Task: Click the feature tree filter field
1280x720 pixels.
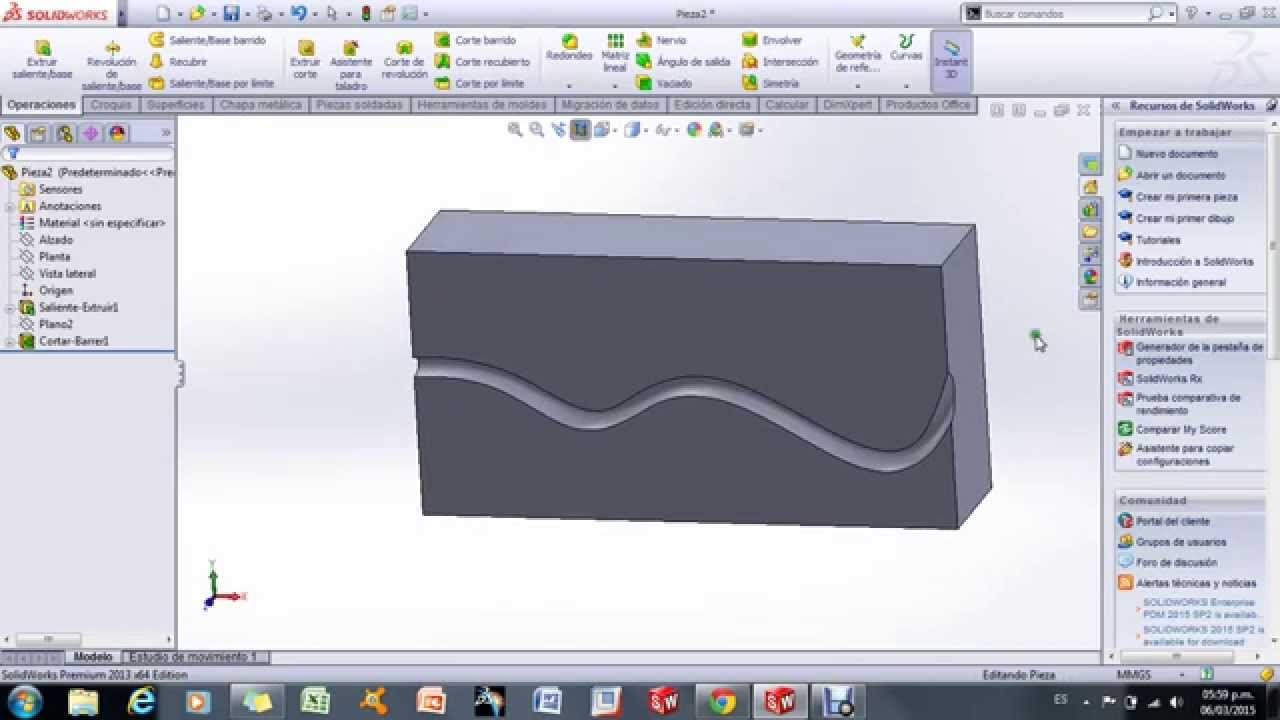Action: (88, 154)
